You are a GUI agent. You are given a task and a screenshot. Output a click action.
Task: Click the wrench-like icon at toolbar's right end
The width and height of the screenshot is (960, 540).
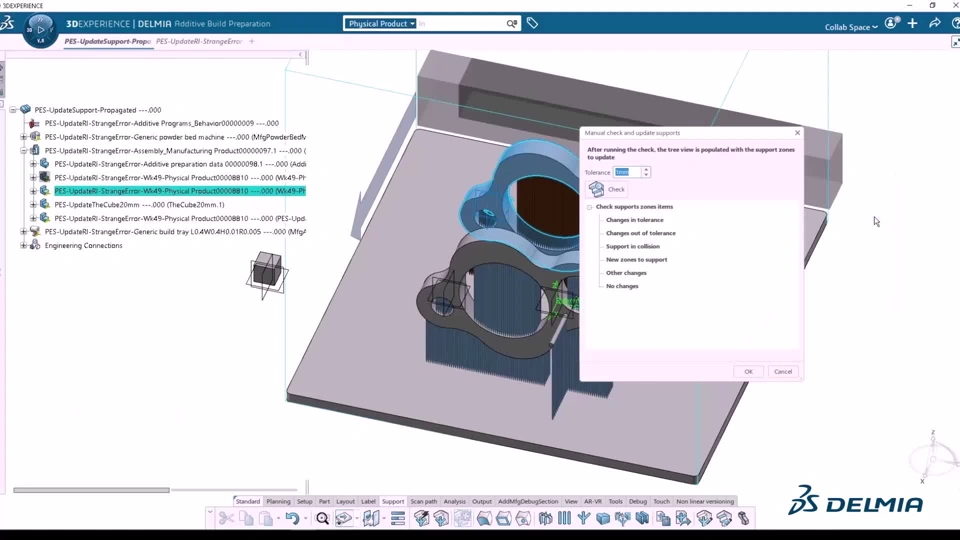tap(744, 519)
